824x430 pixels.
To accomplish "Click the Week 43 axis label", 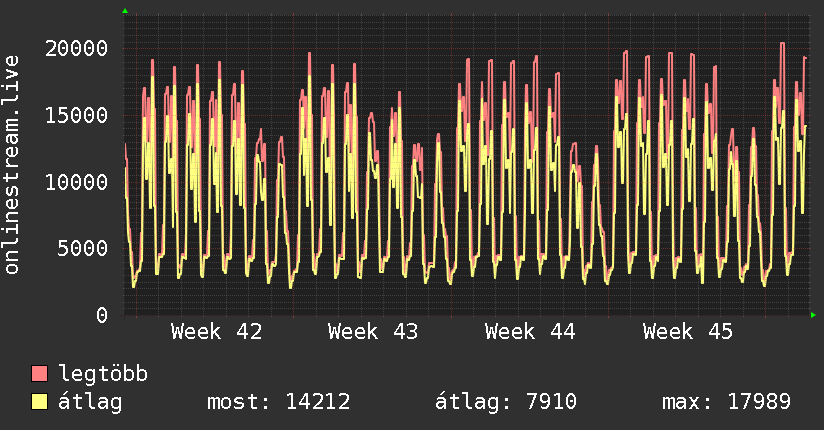I will pyautogui.click(x=373, y=332).
